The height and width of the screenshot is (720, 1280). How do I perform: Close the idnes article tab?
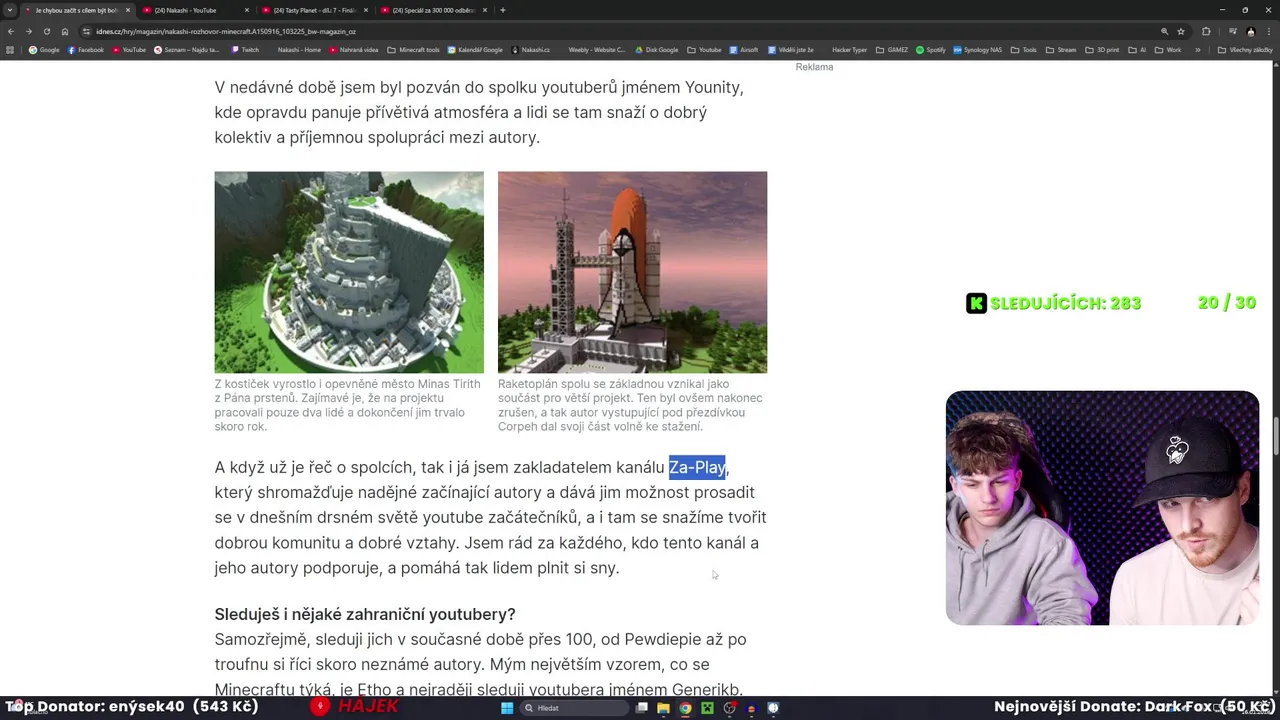click(128, 10)
